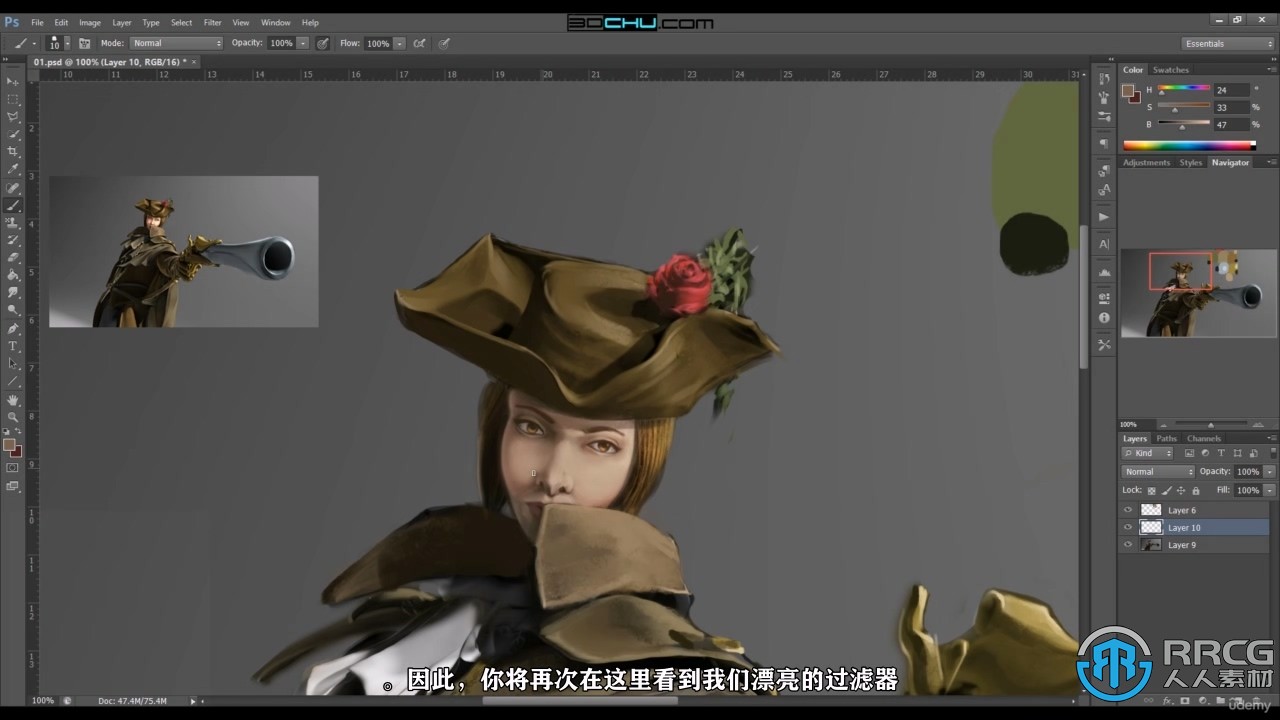The image size is (1280, 720).
Task: Open the layer blend mode dropdown
Action: pos(1158,471)
